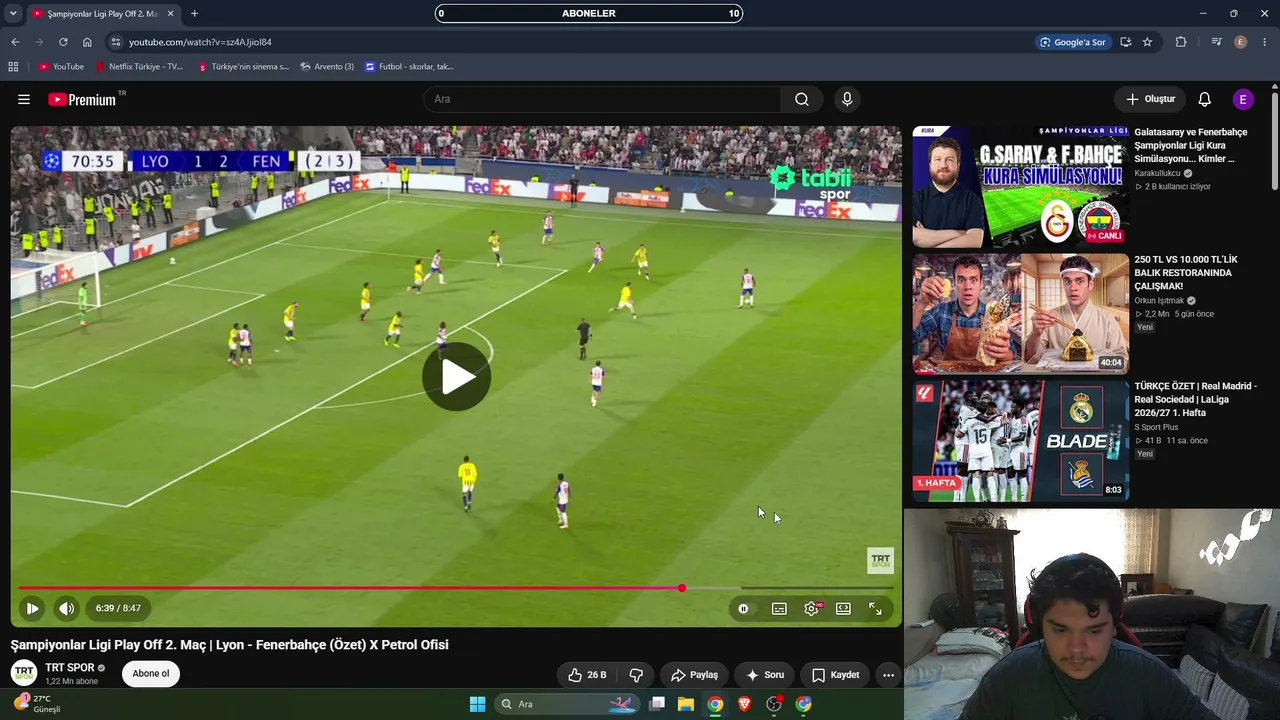Screen dimensions: 1280x720
Task: Mute the video with the volume icon
Action: click(x=66, y=608)
